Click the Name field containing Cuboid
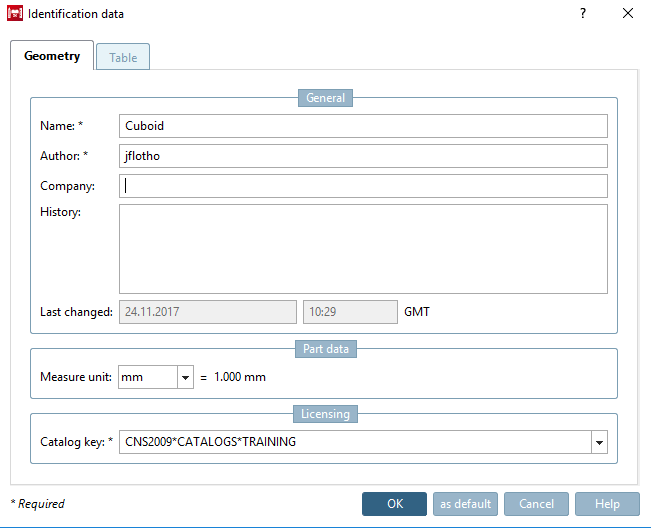 click(363, 126)
